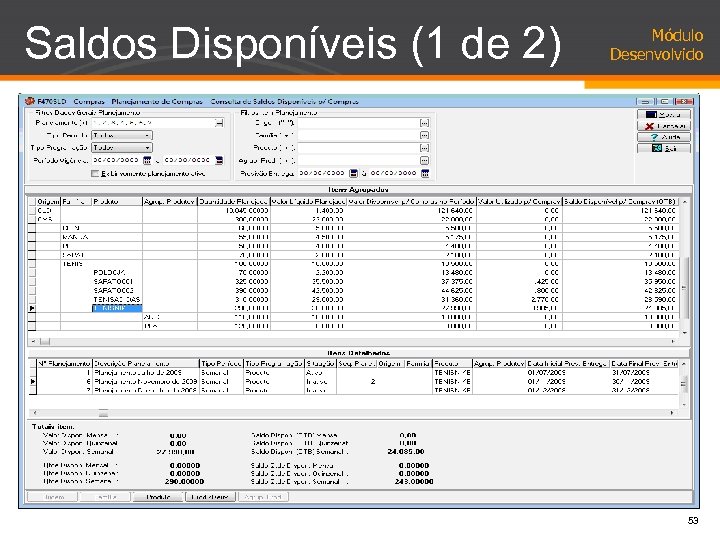Screen dimensions: 720x540
Task: Click the Ajuda help button
Action: pyautogui.click(x=664, y=137)
